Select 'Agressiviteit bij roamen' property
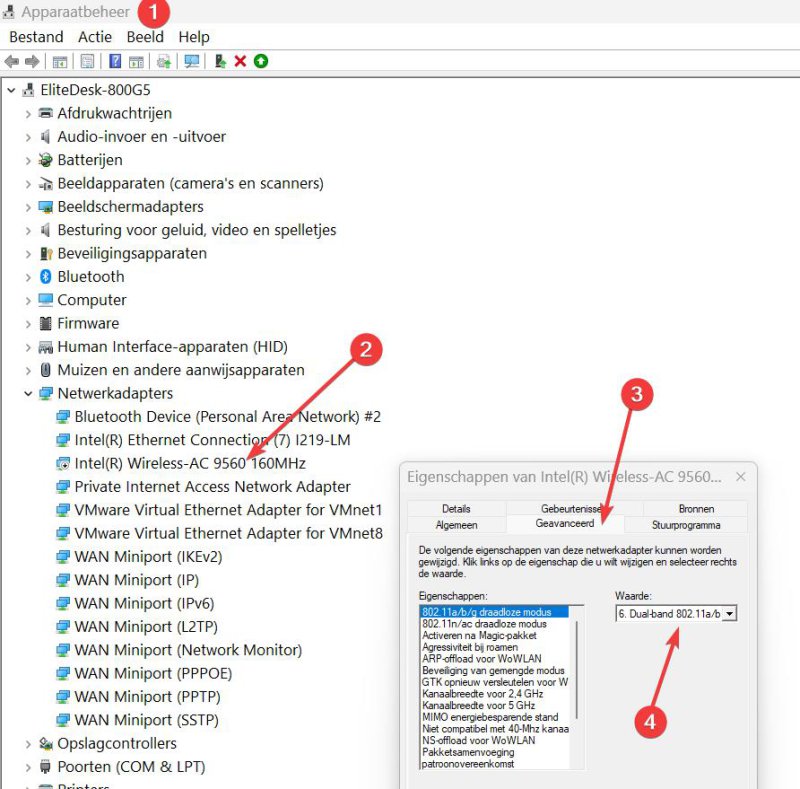 [470, 647]
